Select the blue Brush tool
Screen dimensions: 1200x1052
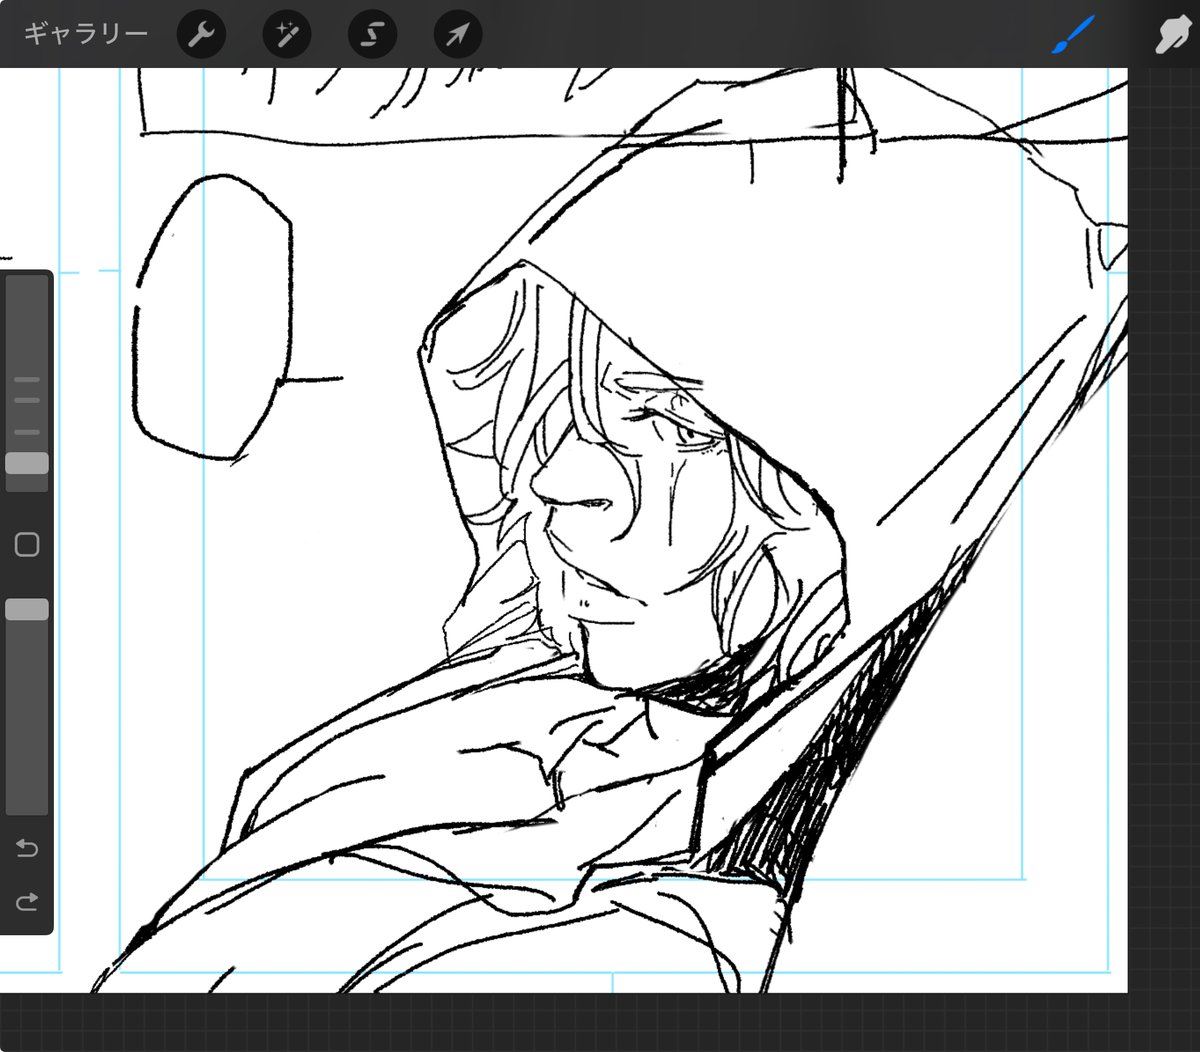[1073, 35]
